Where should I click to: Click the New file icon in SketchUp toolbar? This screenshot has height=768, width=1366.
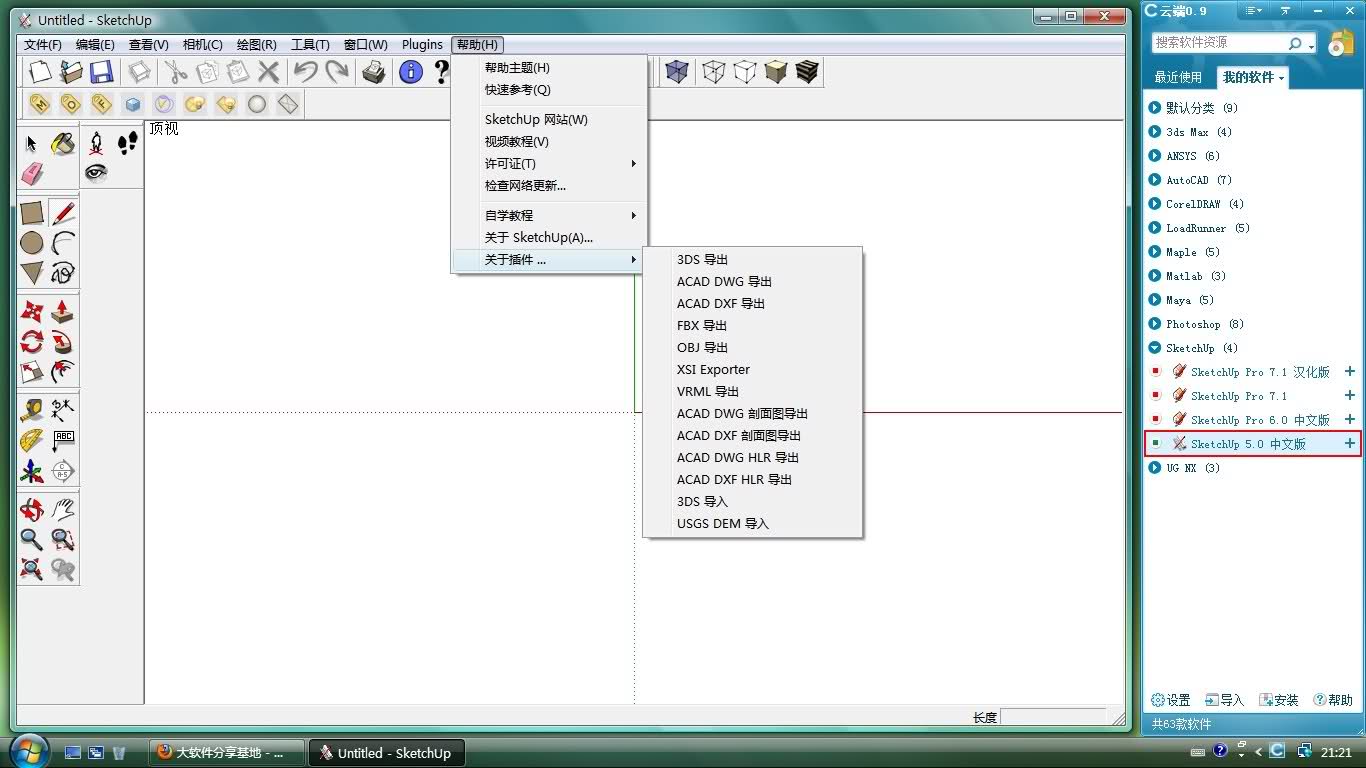coord(40,72)
